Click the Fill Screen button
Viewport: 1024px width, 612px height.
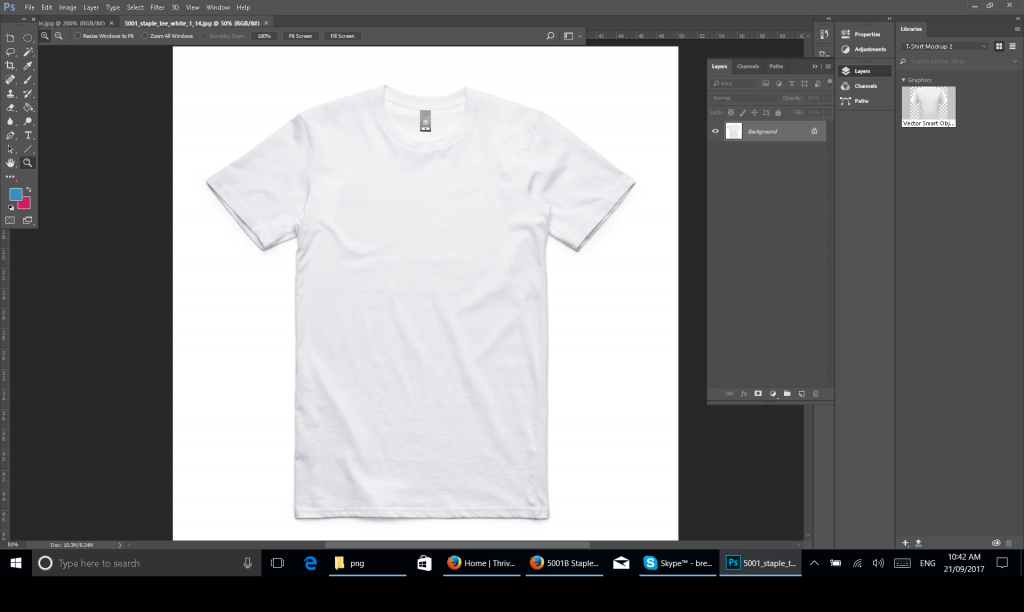342,36
